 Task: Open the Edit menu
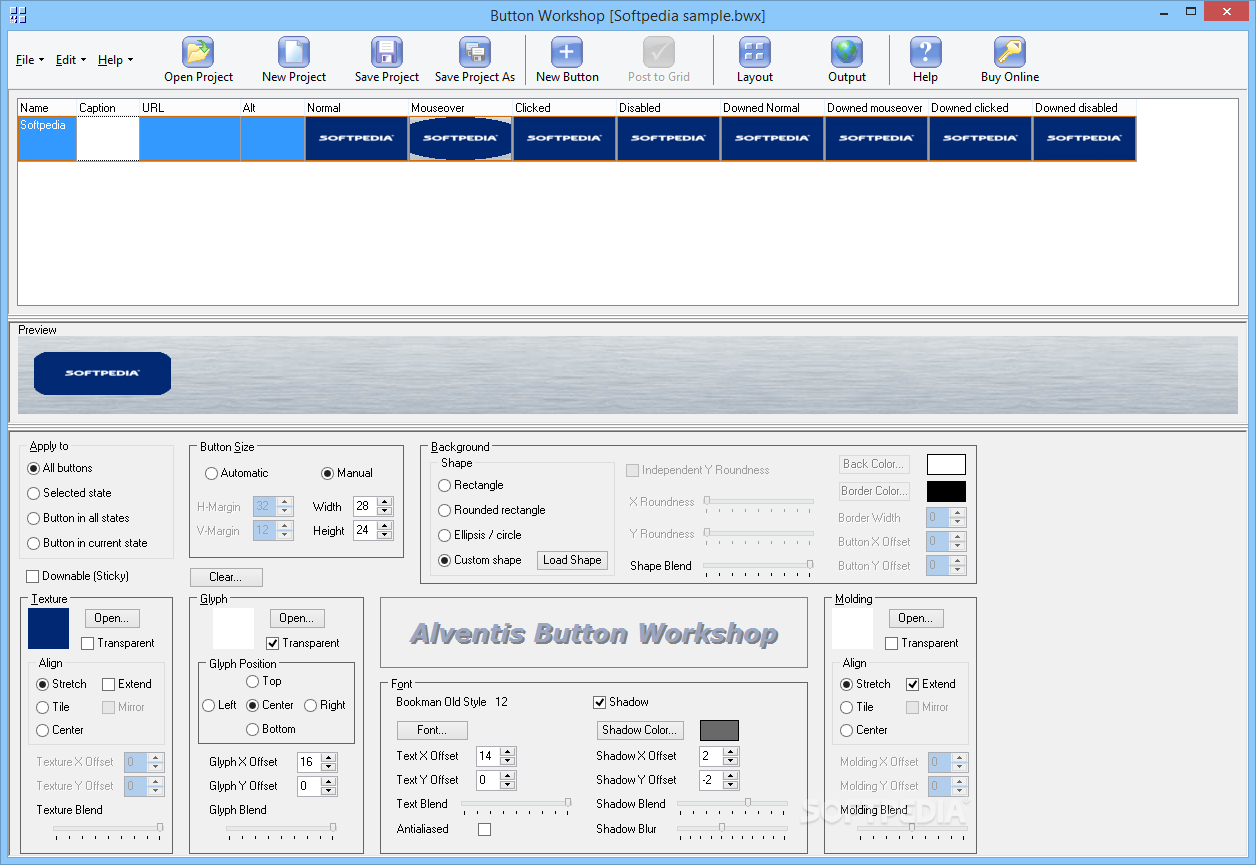coord(70,60)
